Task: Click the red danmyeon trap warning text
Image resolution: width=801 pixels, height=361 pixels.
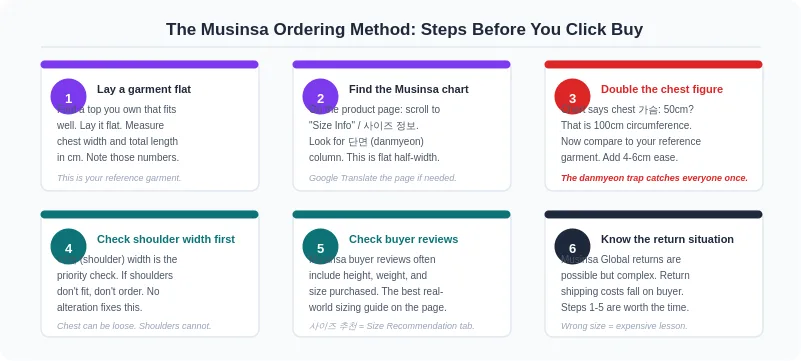Action: point(654,178)
